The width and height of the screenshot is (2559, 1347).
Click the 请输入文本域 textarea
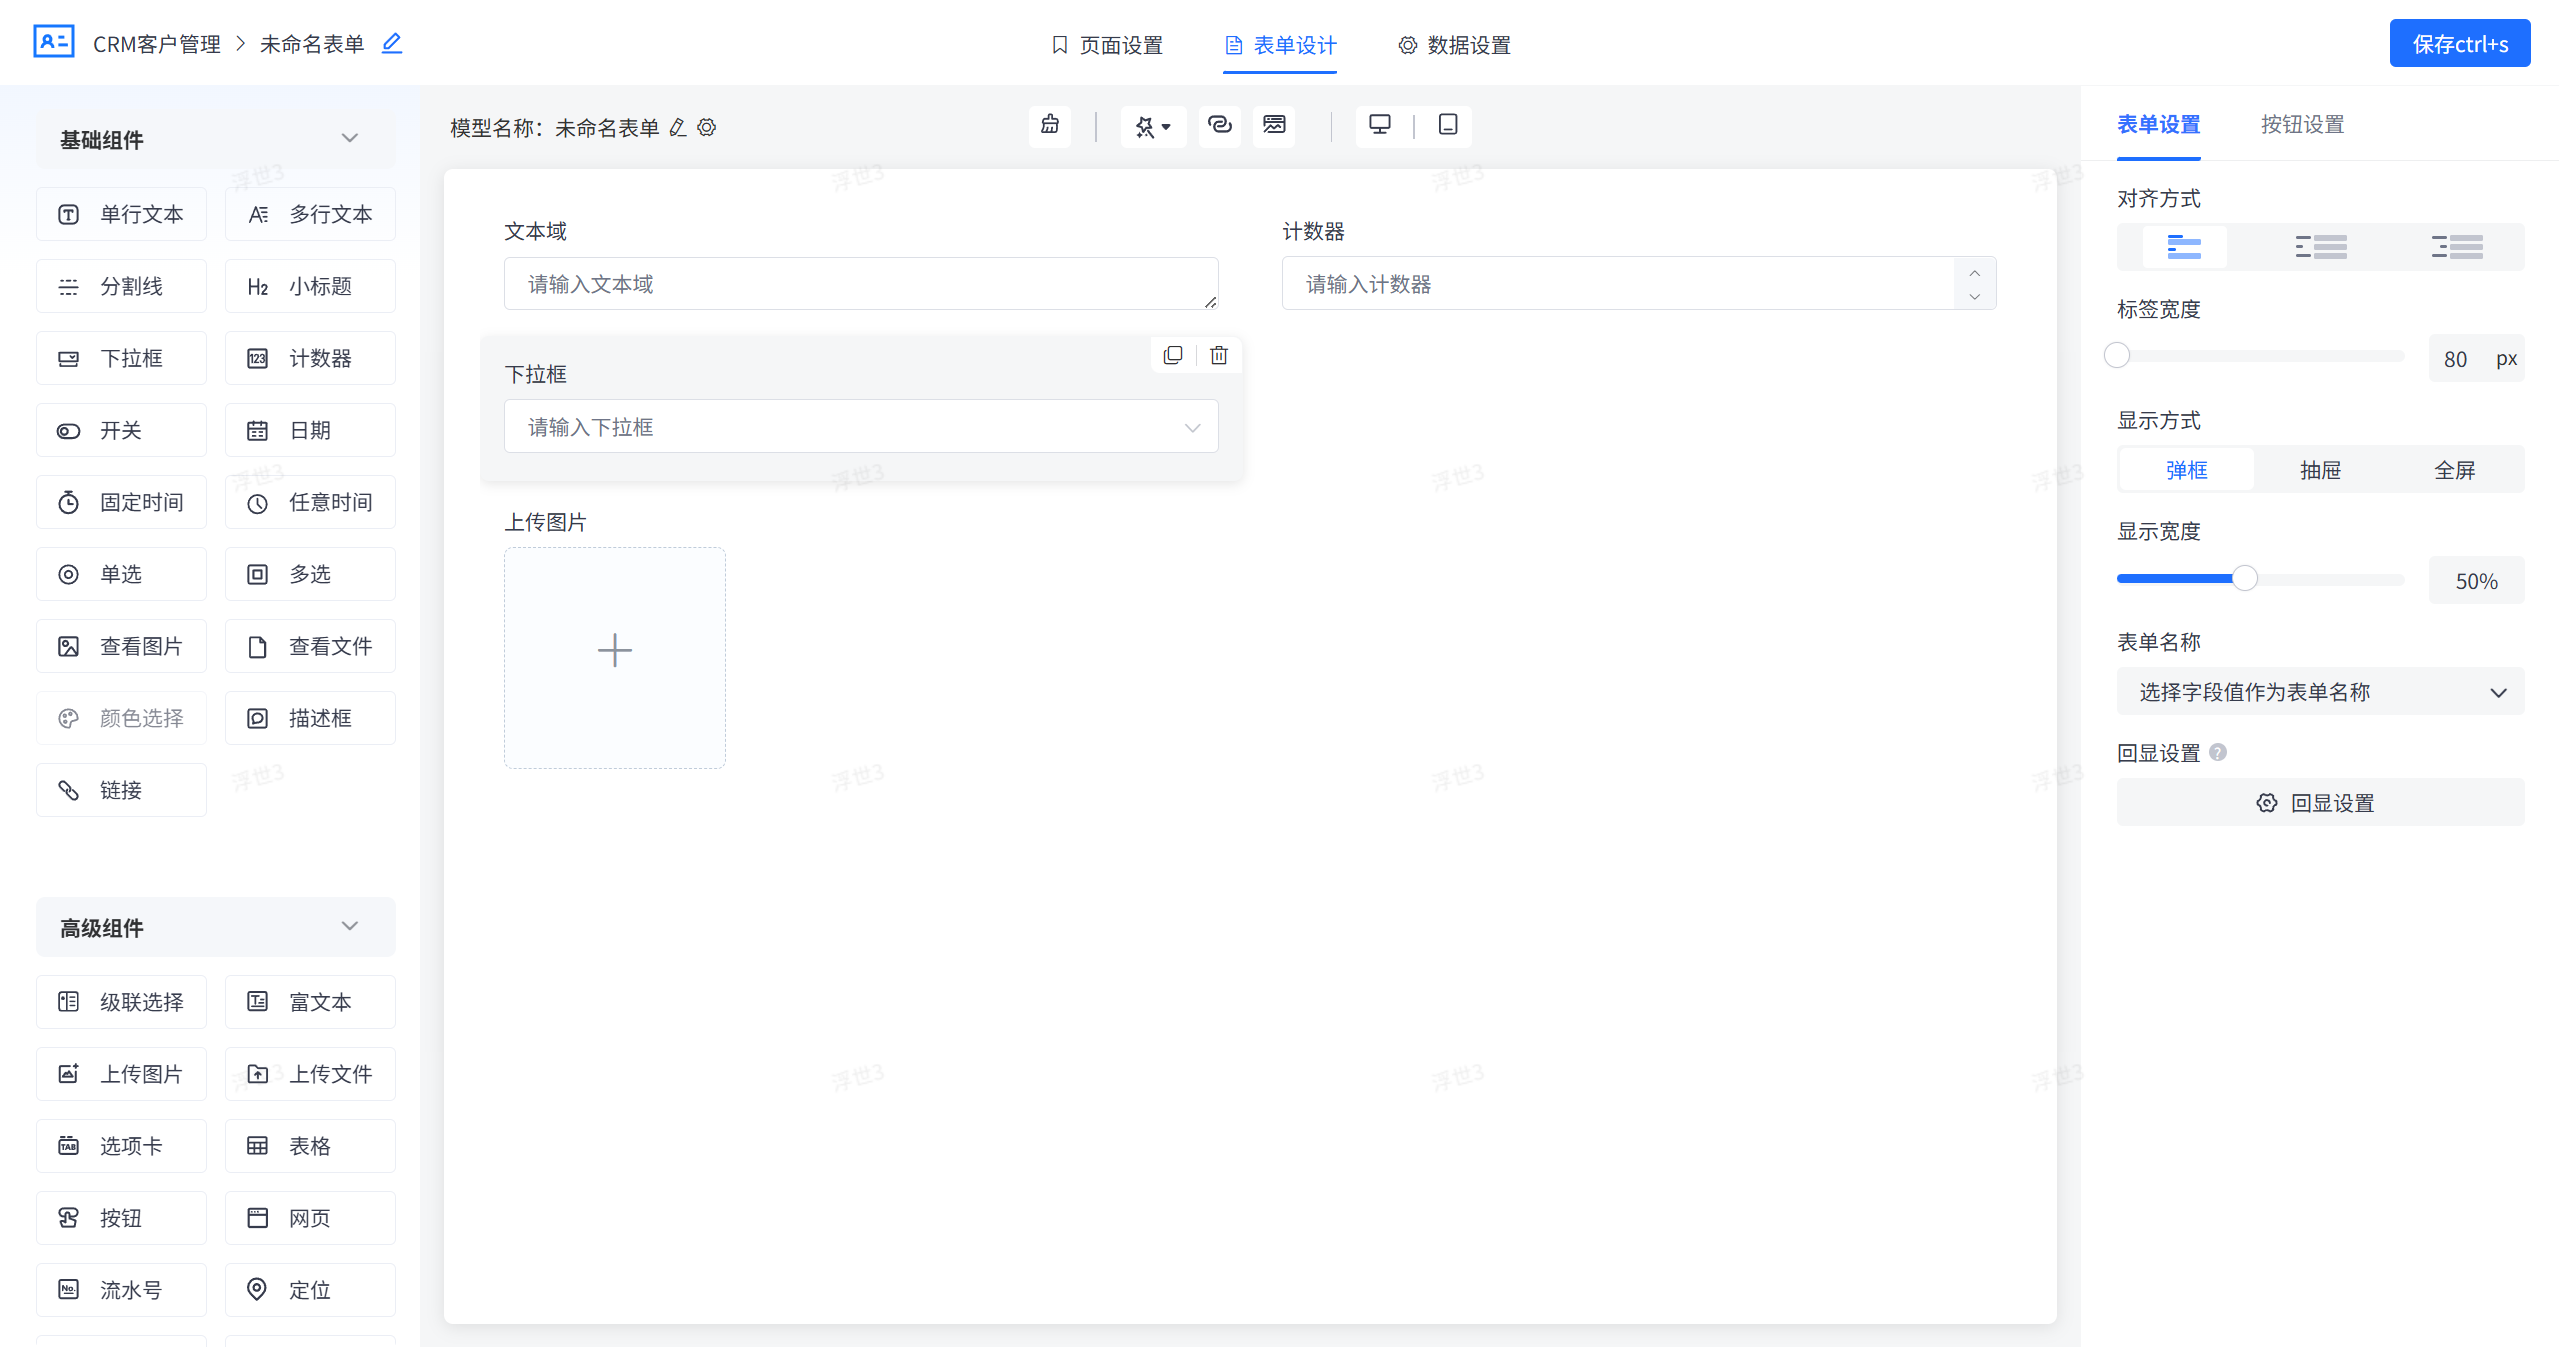tap(861, 284)
